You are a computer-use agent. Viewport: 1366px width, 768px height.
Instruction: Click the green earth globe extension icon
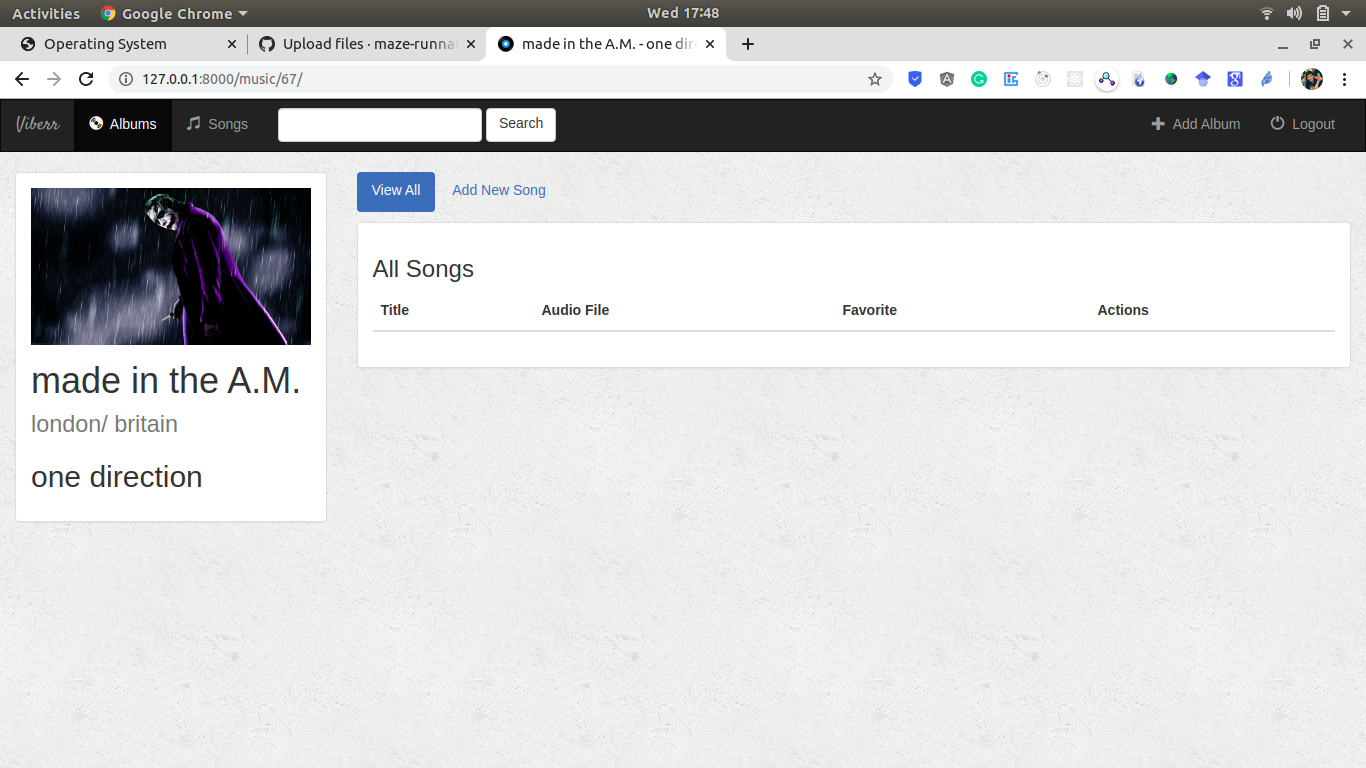point(1171,79)
